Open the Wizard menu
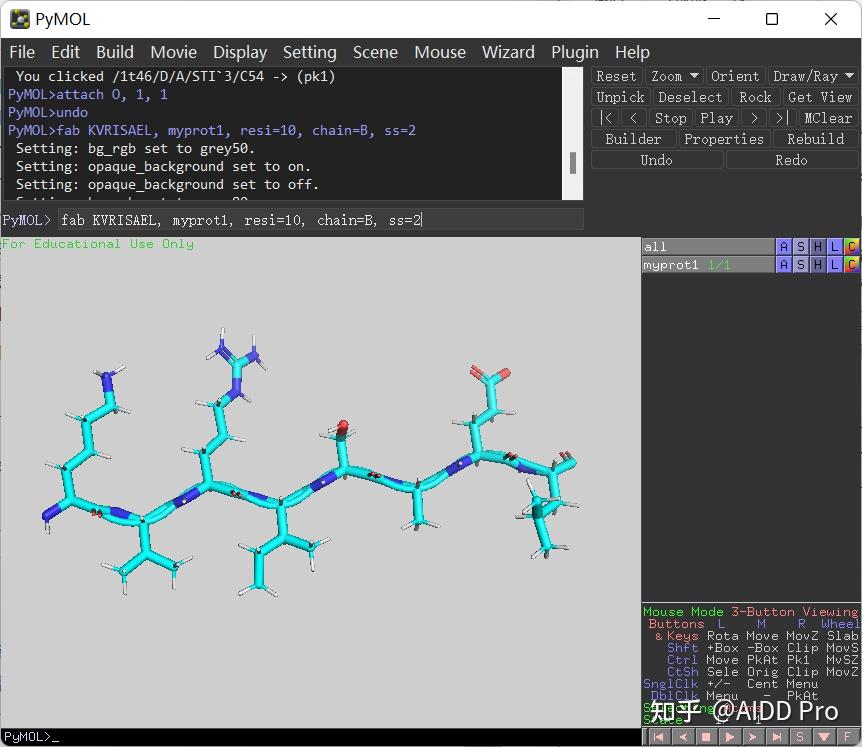Screen dimensions: 862x747 (508, 52)
